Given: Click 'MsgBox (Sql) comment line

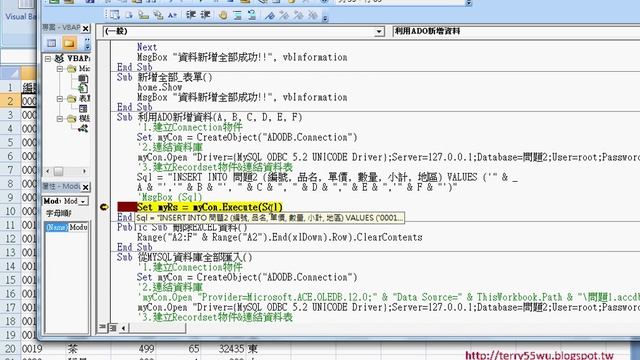Looking at the screenshot, I should click(169, 197).
